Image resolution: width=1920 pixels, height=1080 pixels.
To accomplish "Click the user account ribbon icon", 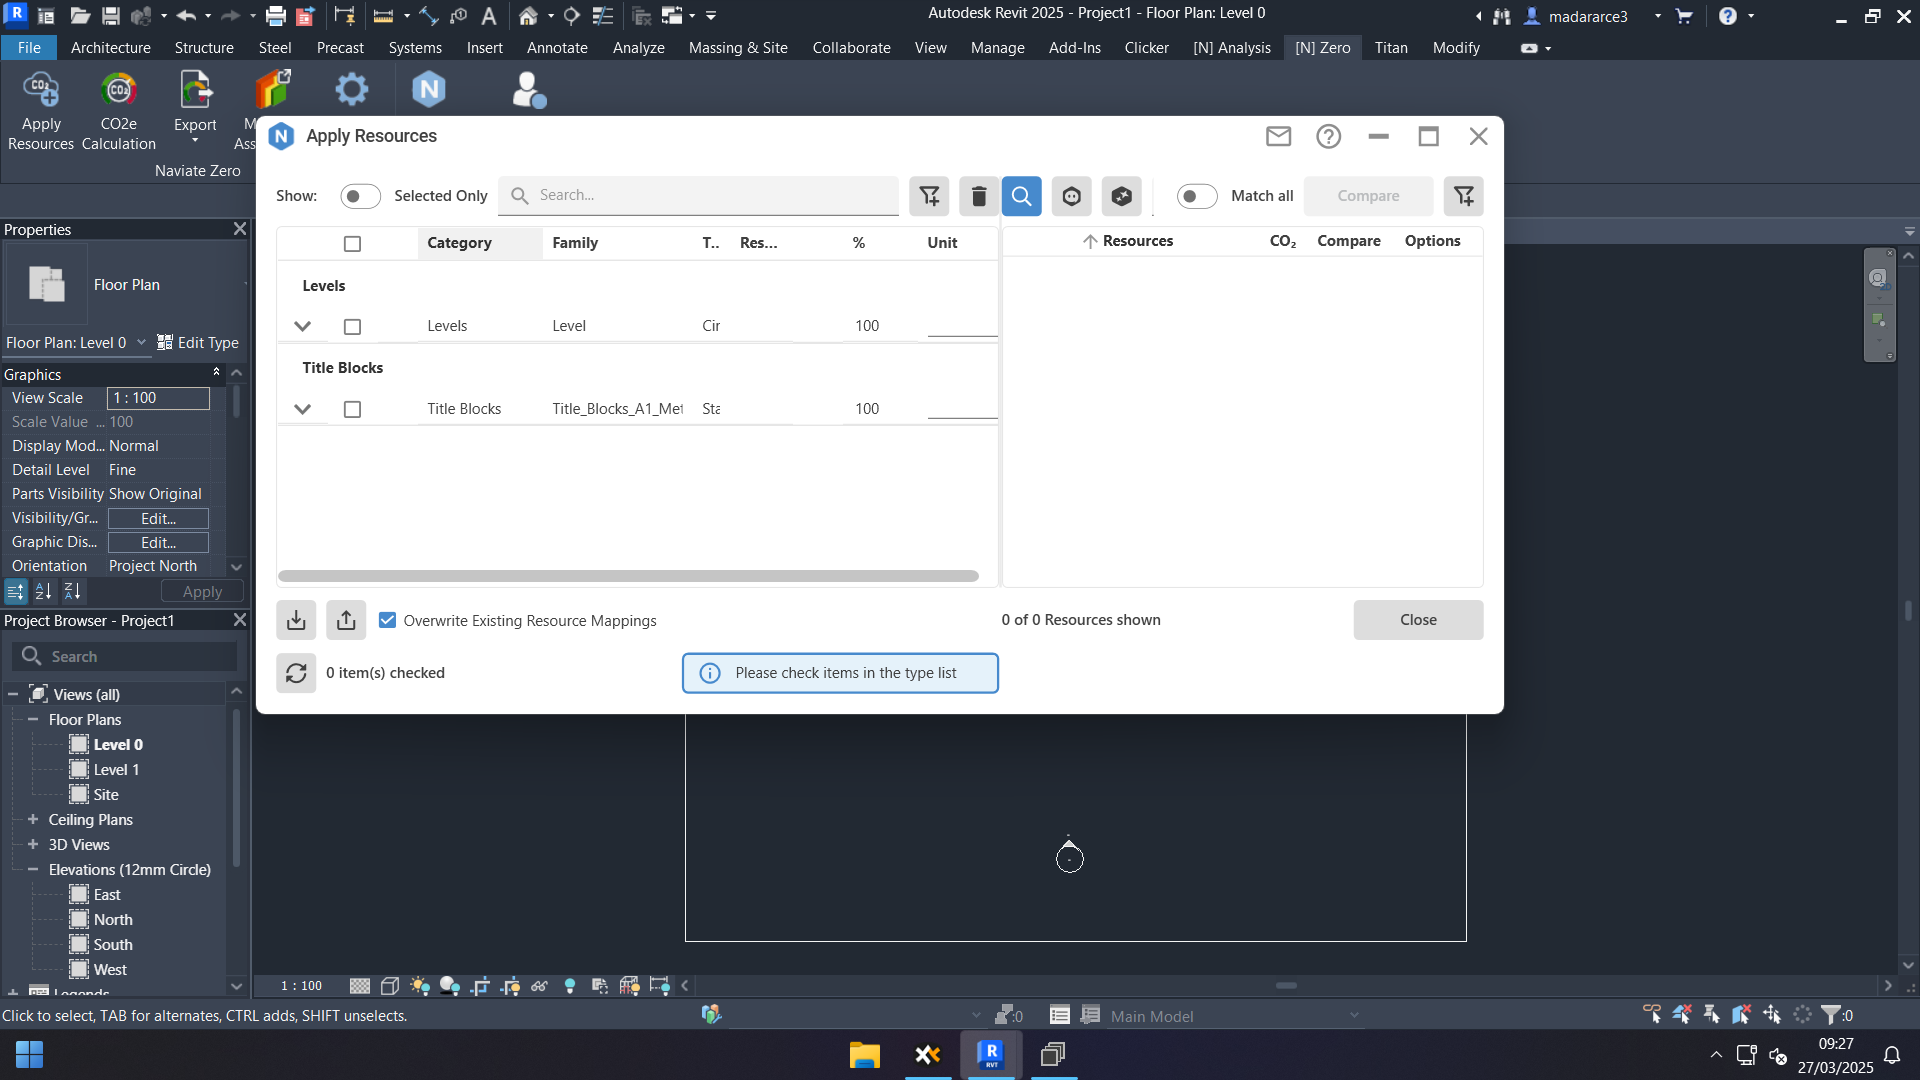I will 528,90.
